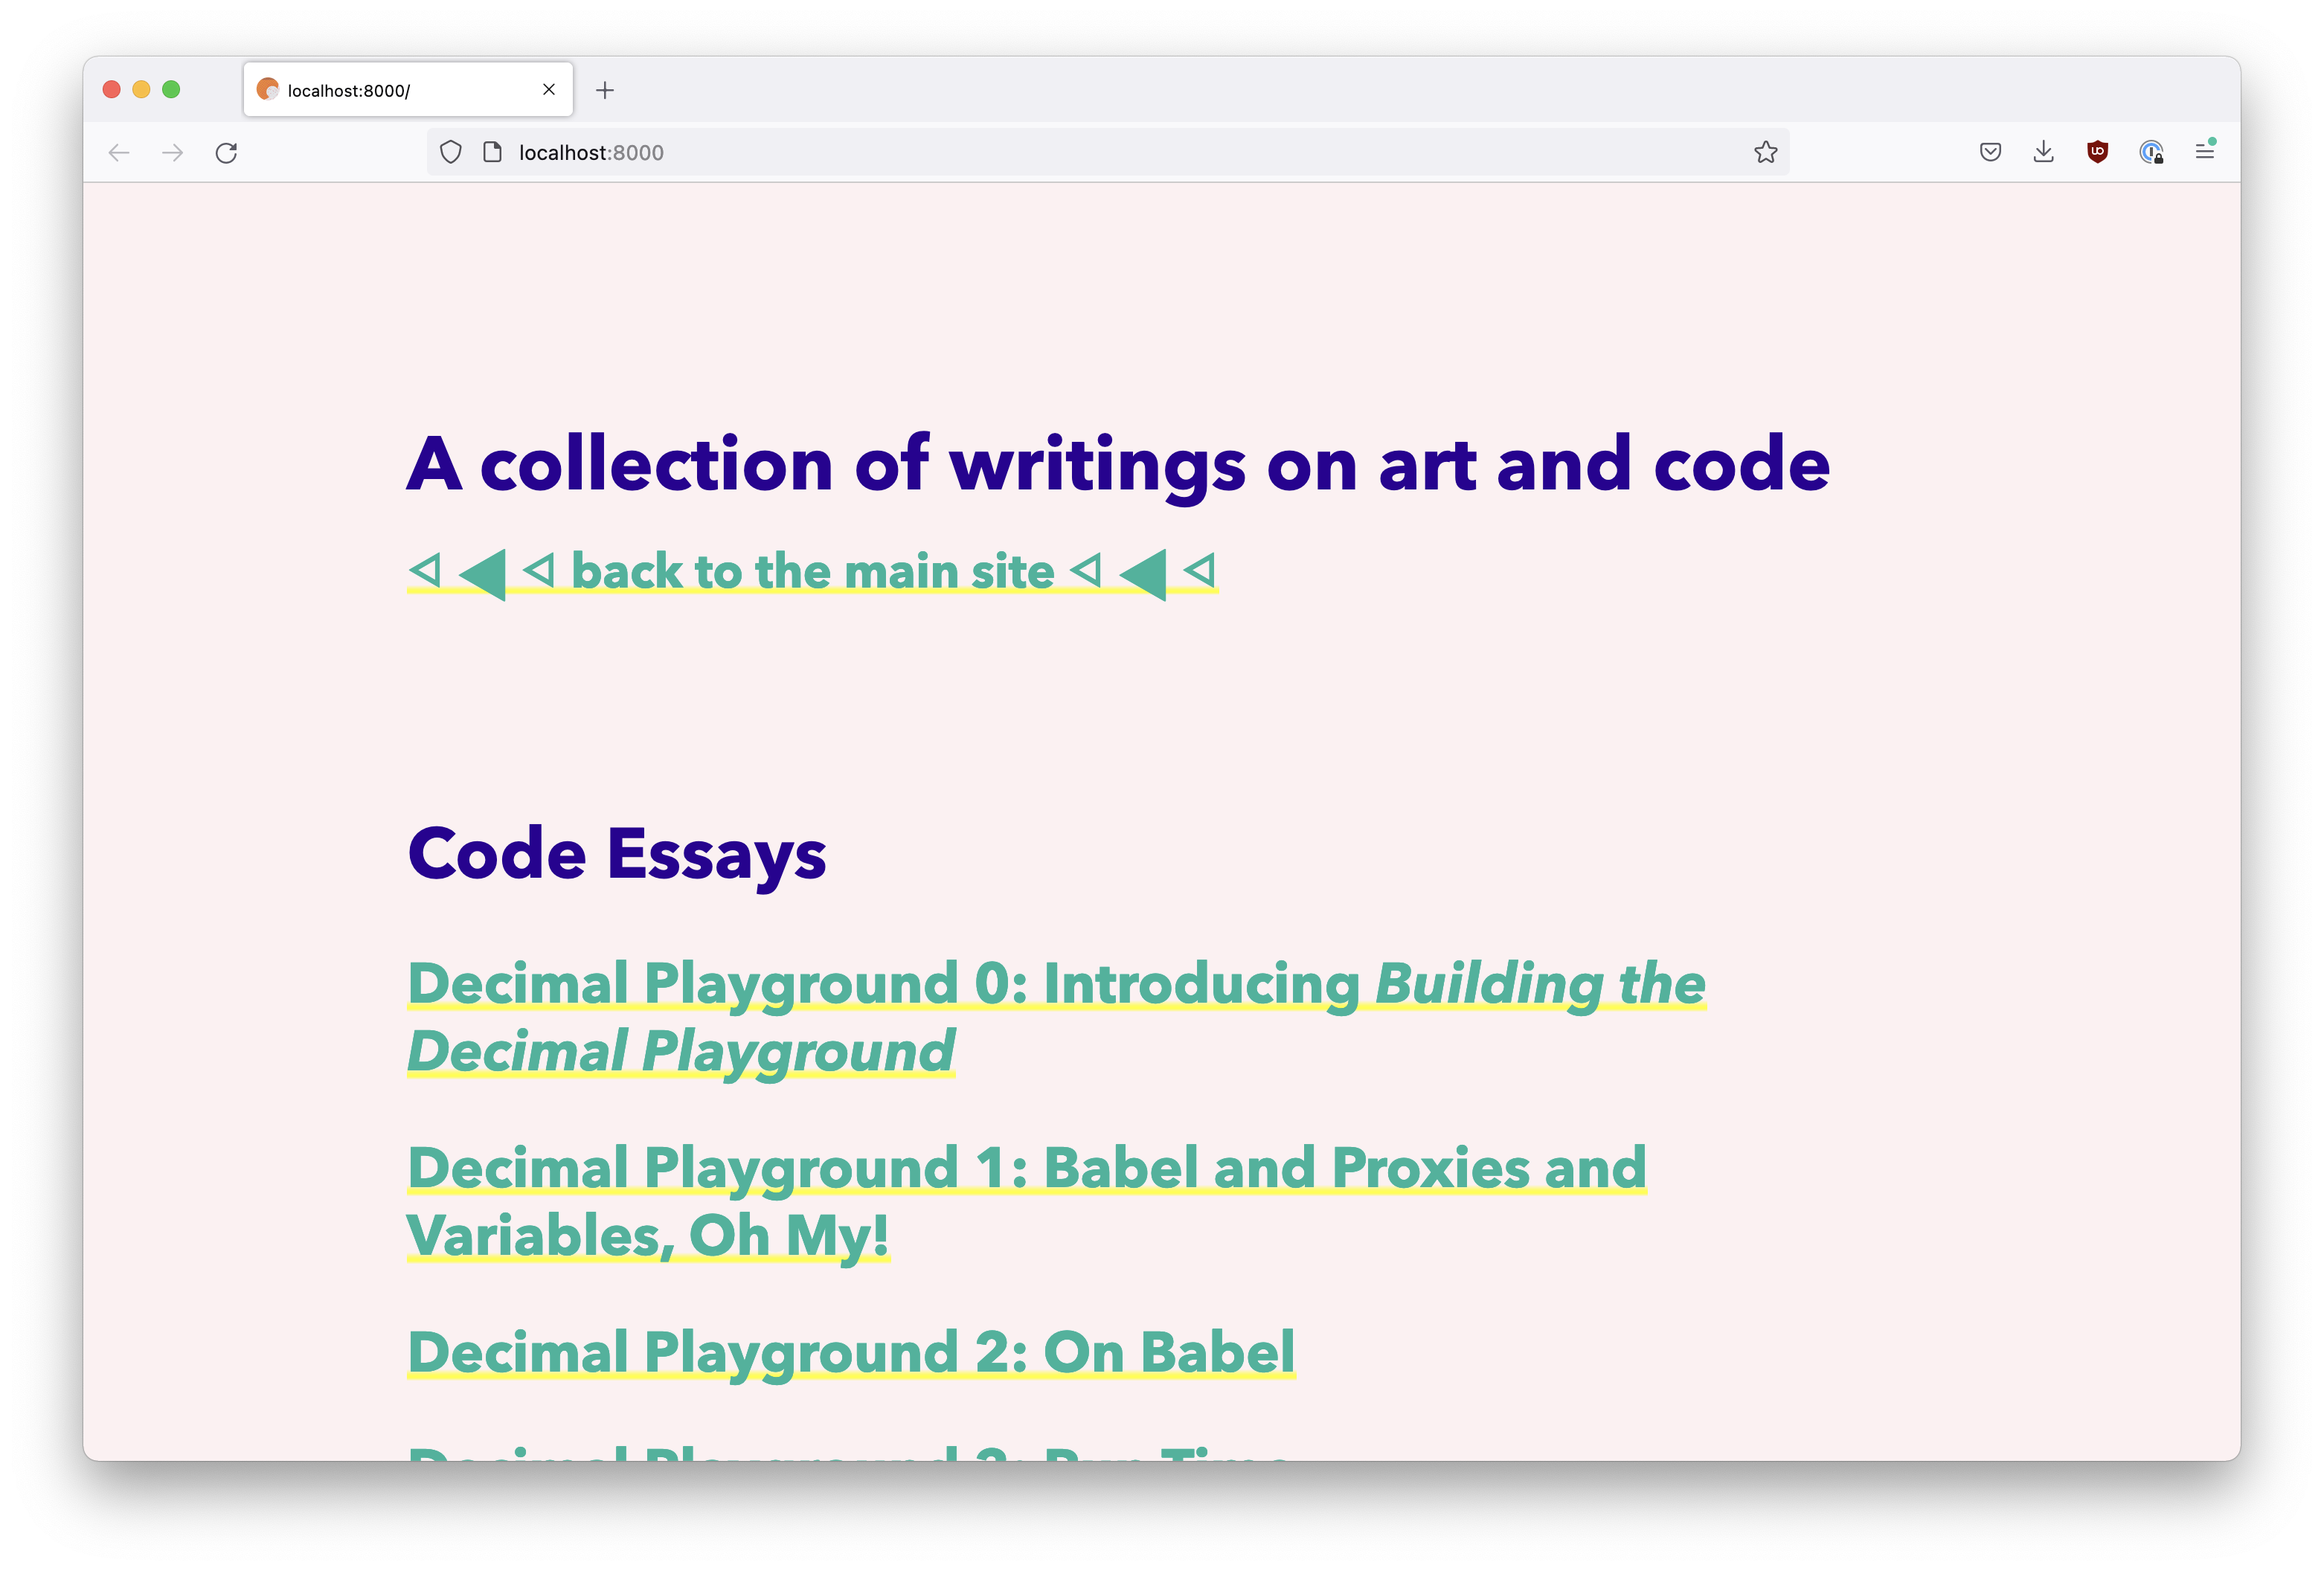Click the localhost:8000 address bar

1100,152
